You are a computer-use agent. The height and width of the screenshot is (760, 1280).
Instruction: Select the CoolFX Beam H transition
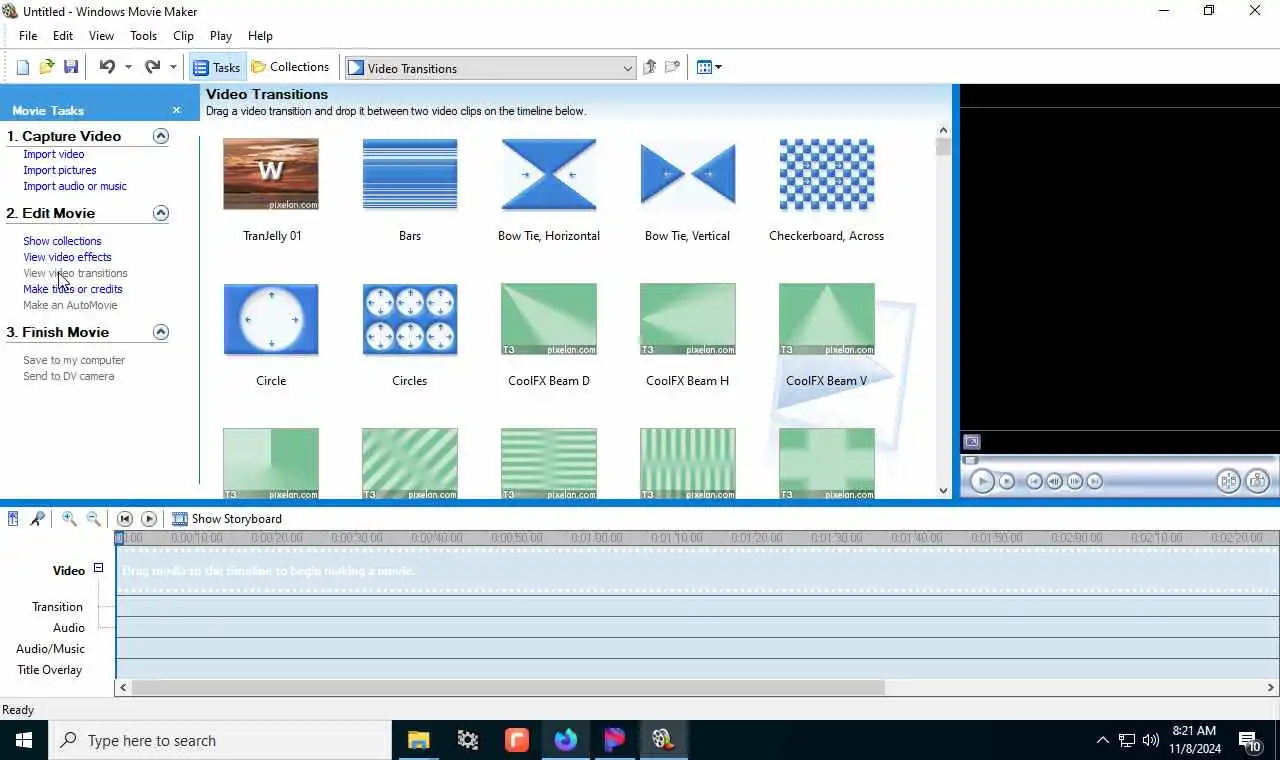(688, 319)
